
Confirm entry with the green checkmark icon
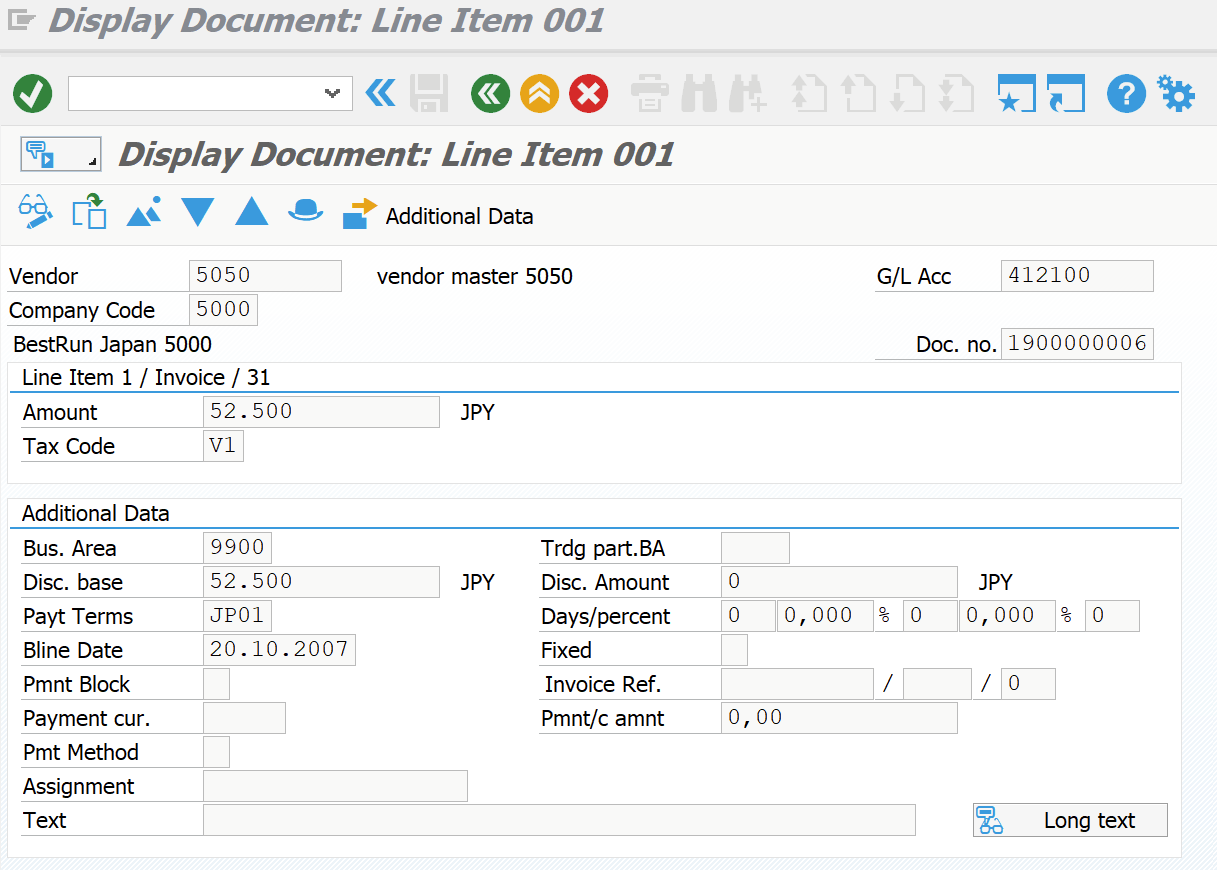[x=32, y=94]
